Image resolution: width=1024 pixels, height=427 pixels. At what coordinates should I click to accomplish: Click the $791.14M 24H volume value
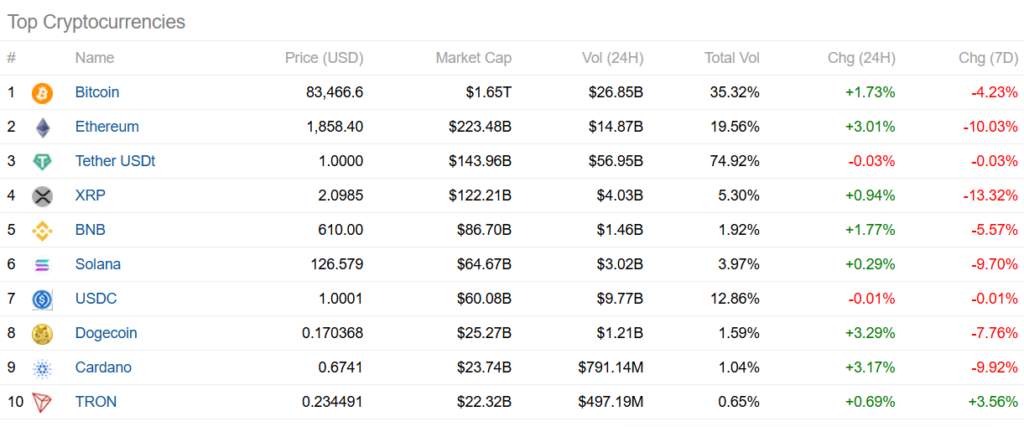(611, 368)
